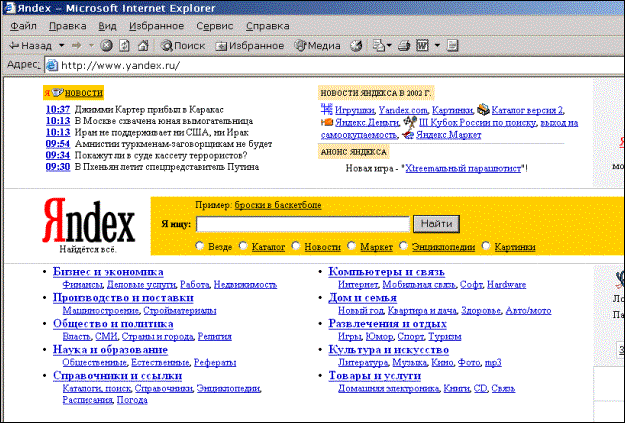This screenshot has height=423, width=625.
Task: Select the Энциклопедии radio button
Action: coord(403,246)
